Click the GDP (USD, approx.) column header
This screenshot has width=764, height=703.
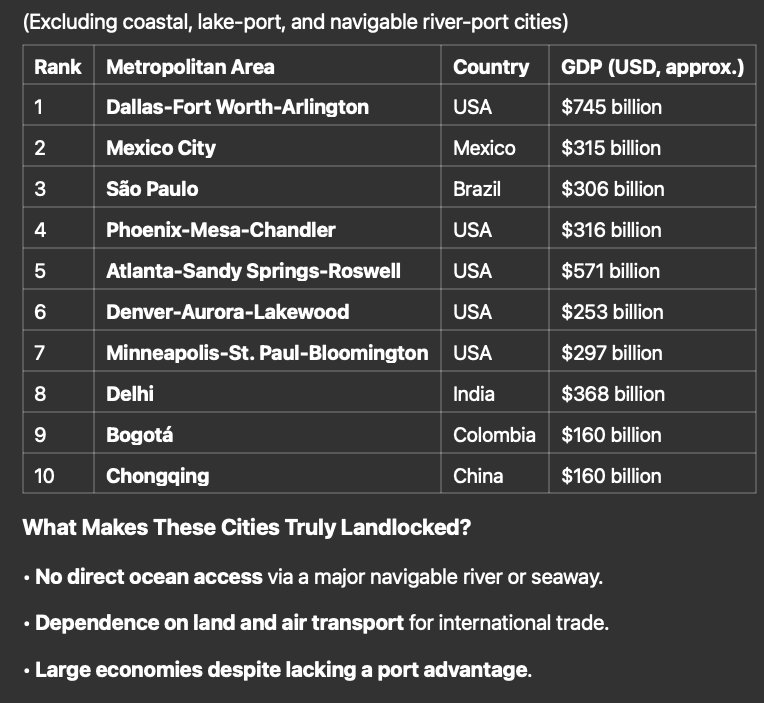point(652,67)
